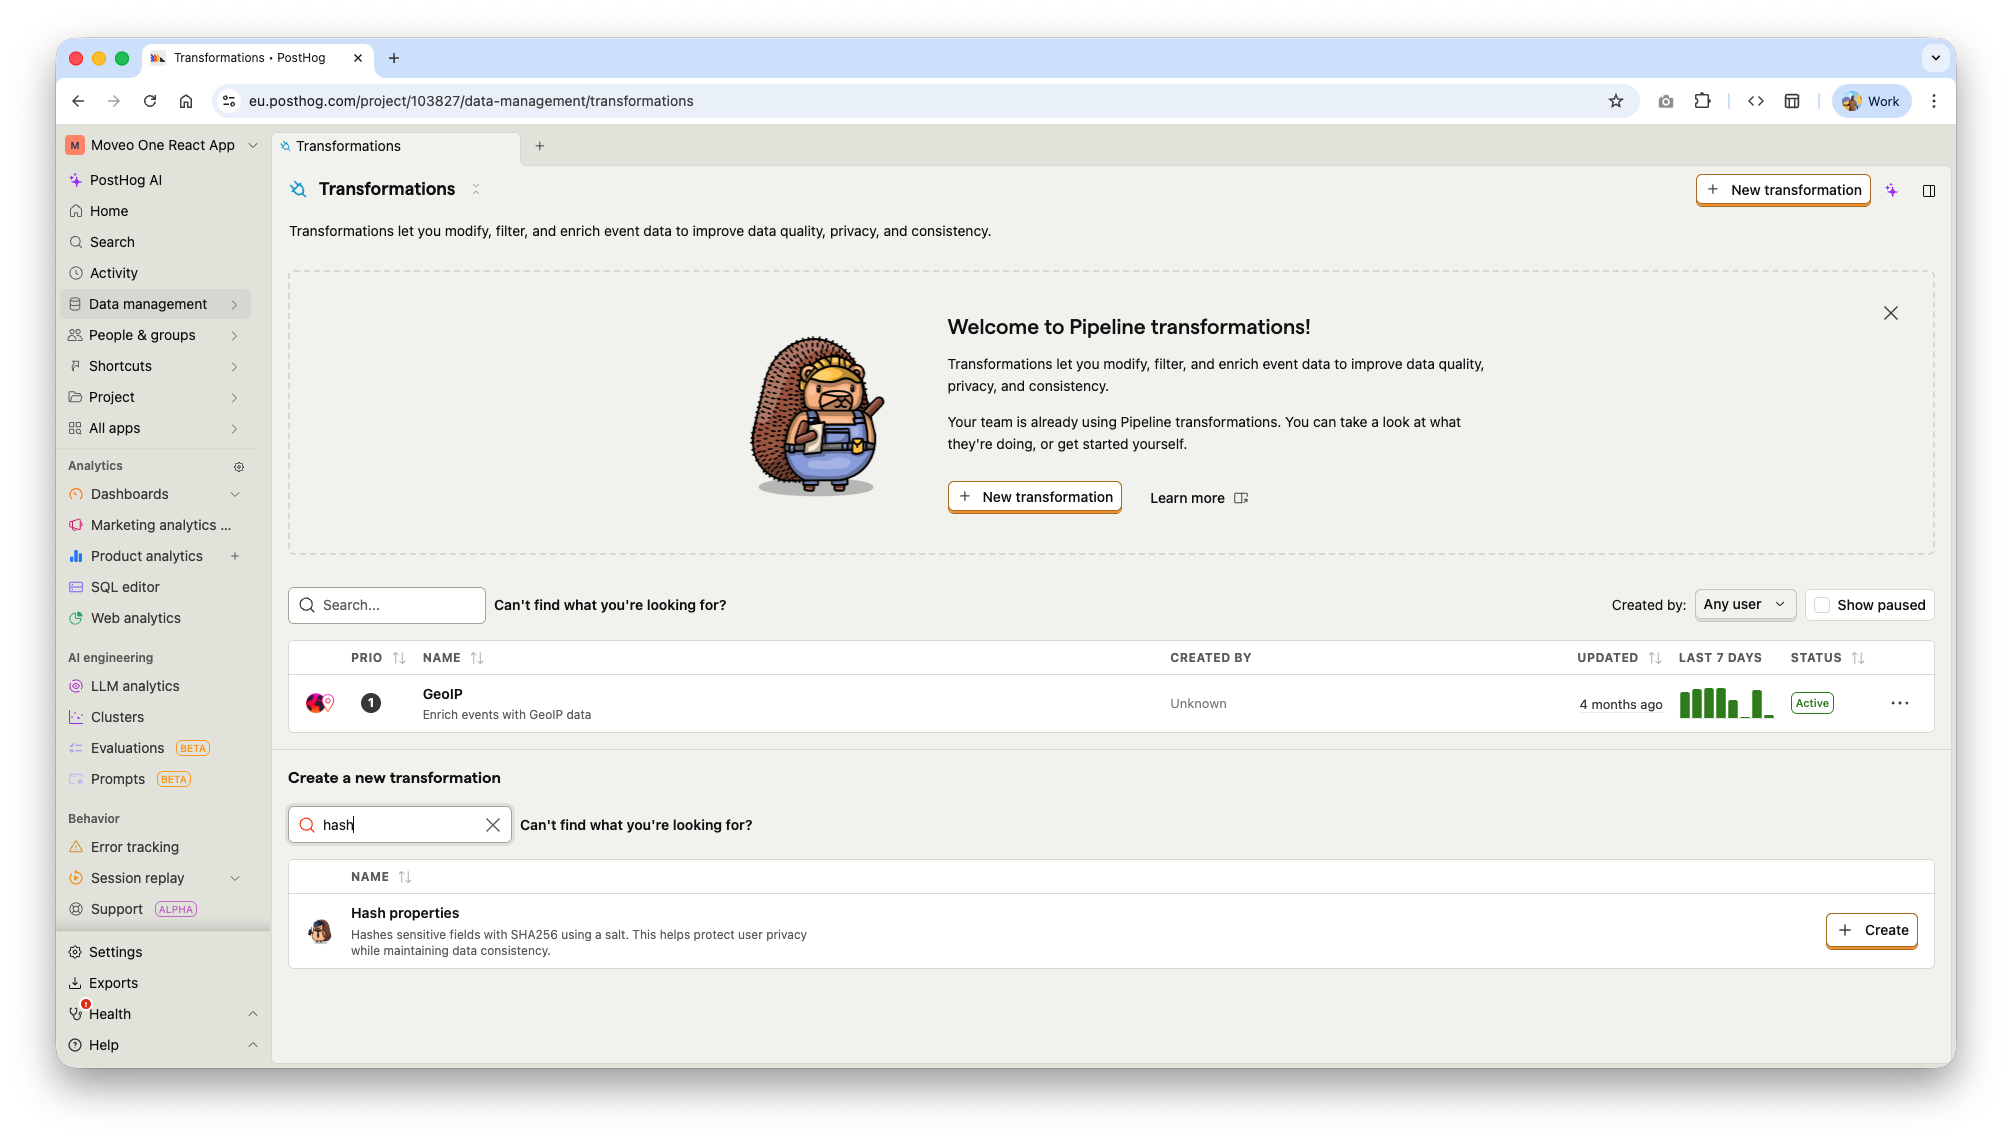View GeoIP last 7 days sparkline
This screenshot has width=2012, height=1142.
(x=1727, y=703)
